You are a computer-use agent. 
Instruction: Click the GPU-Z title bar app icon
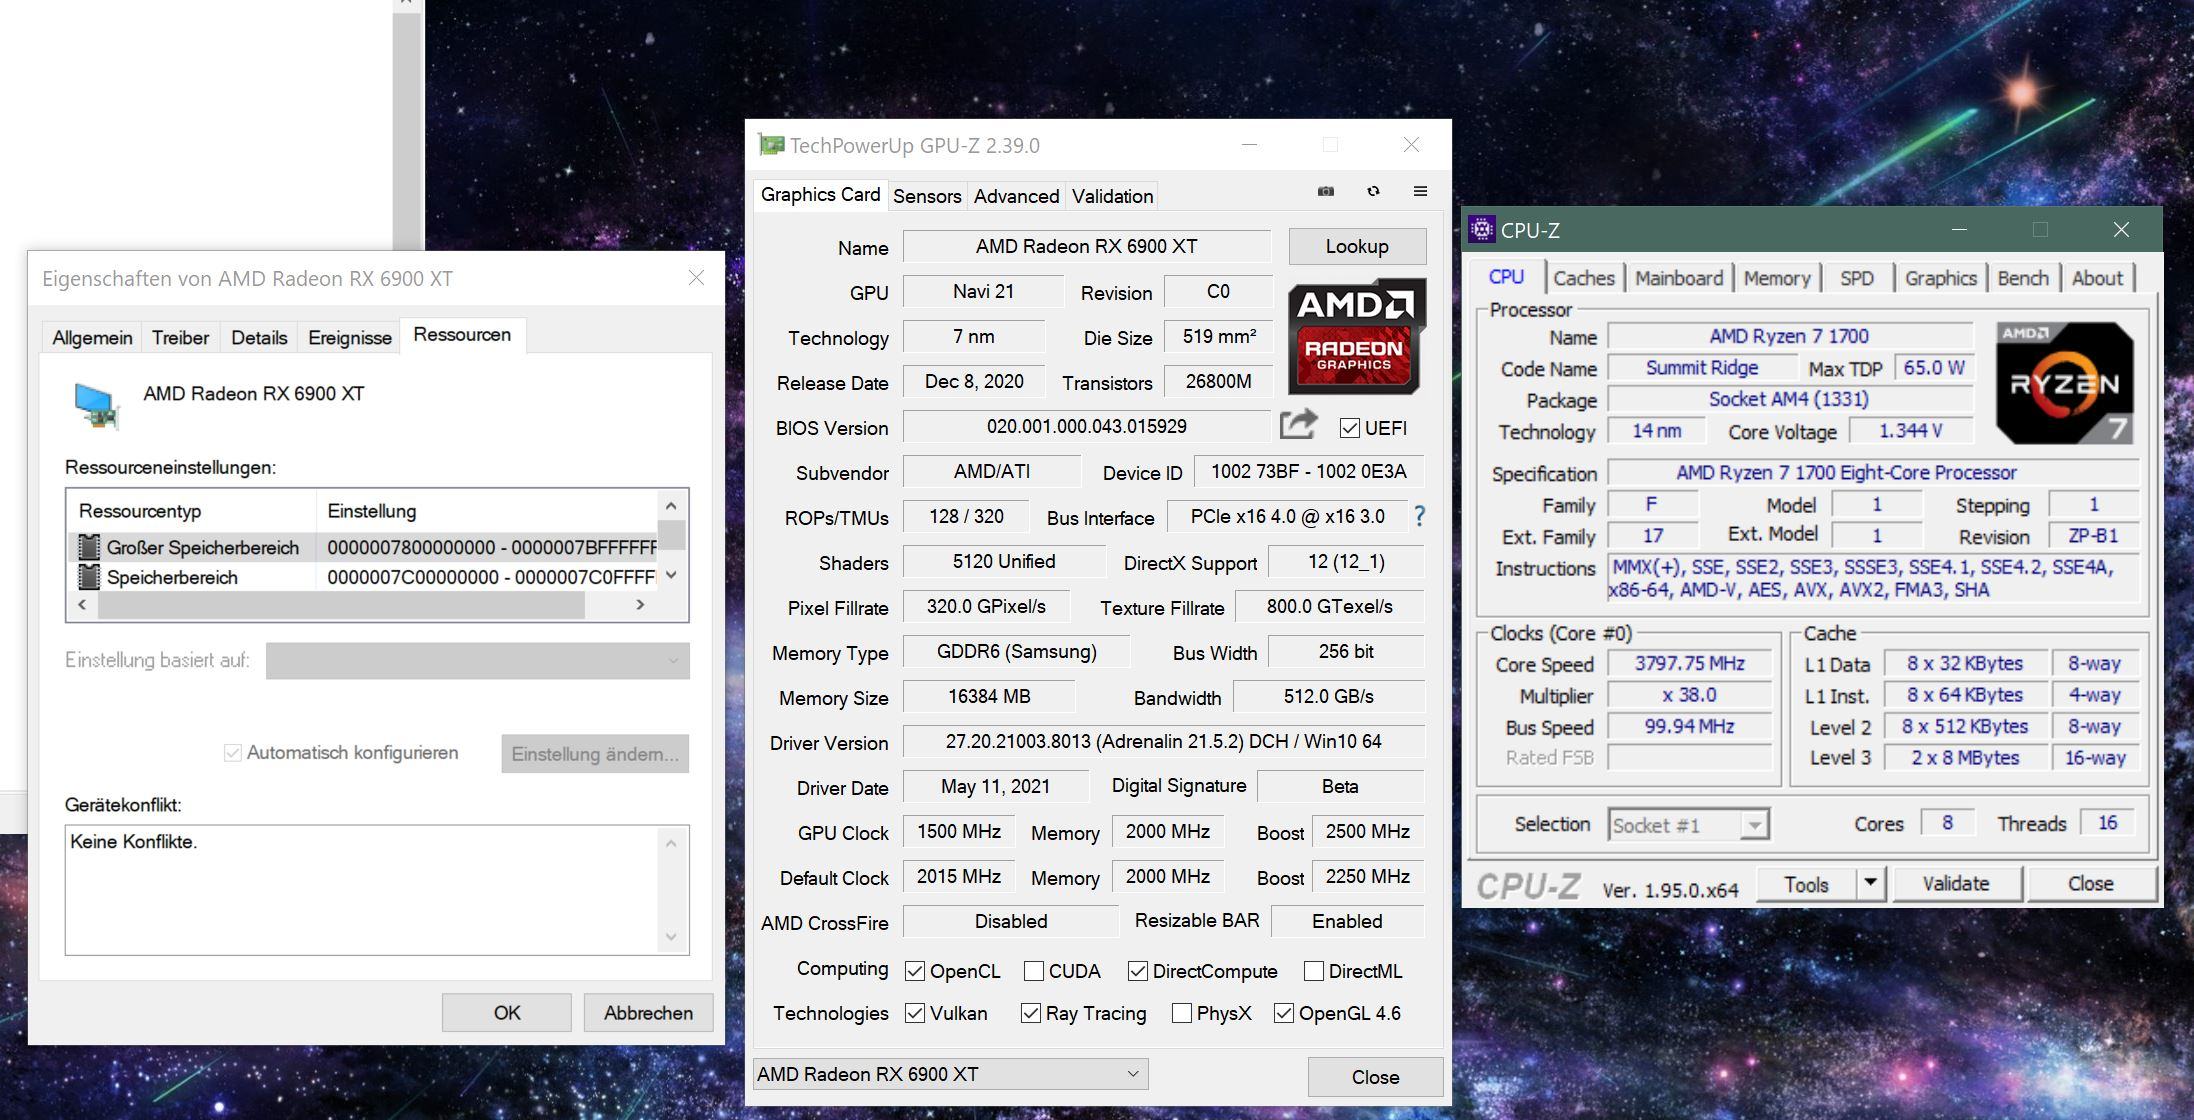coord(771,145)
